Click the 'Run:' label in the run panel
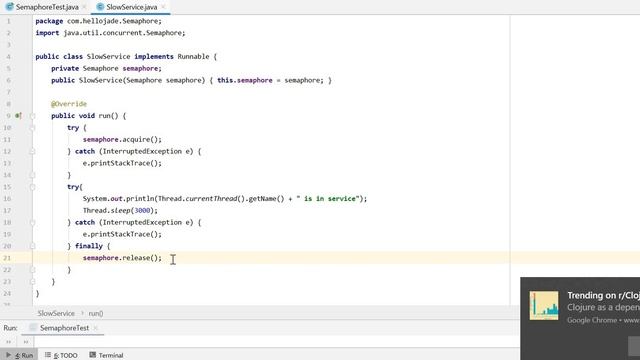This screenshot has height=360, width=640. point(10,328)
